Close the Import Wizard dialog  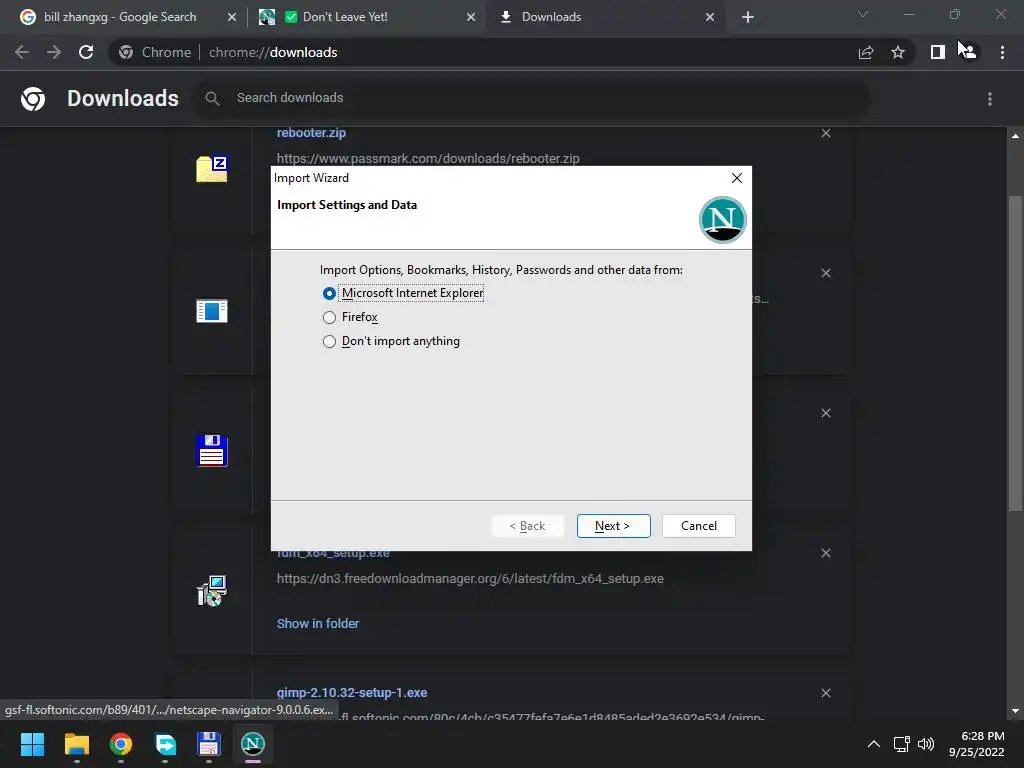[737, 178]
